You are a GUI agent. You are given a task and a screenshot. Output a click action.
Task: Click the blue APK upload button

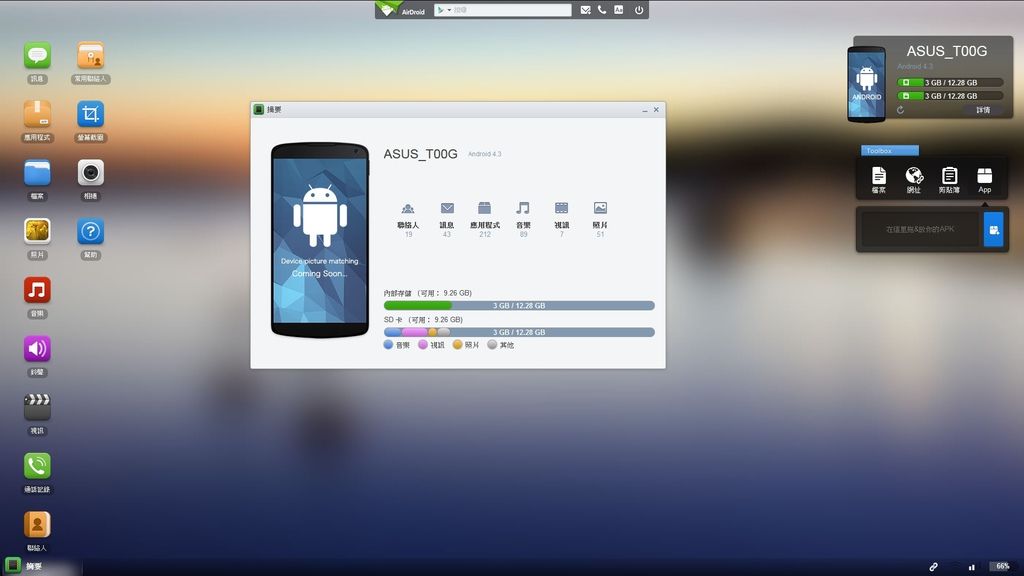click(993, 229)
